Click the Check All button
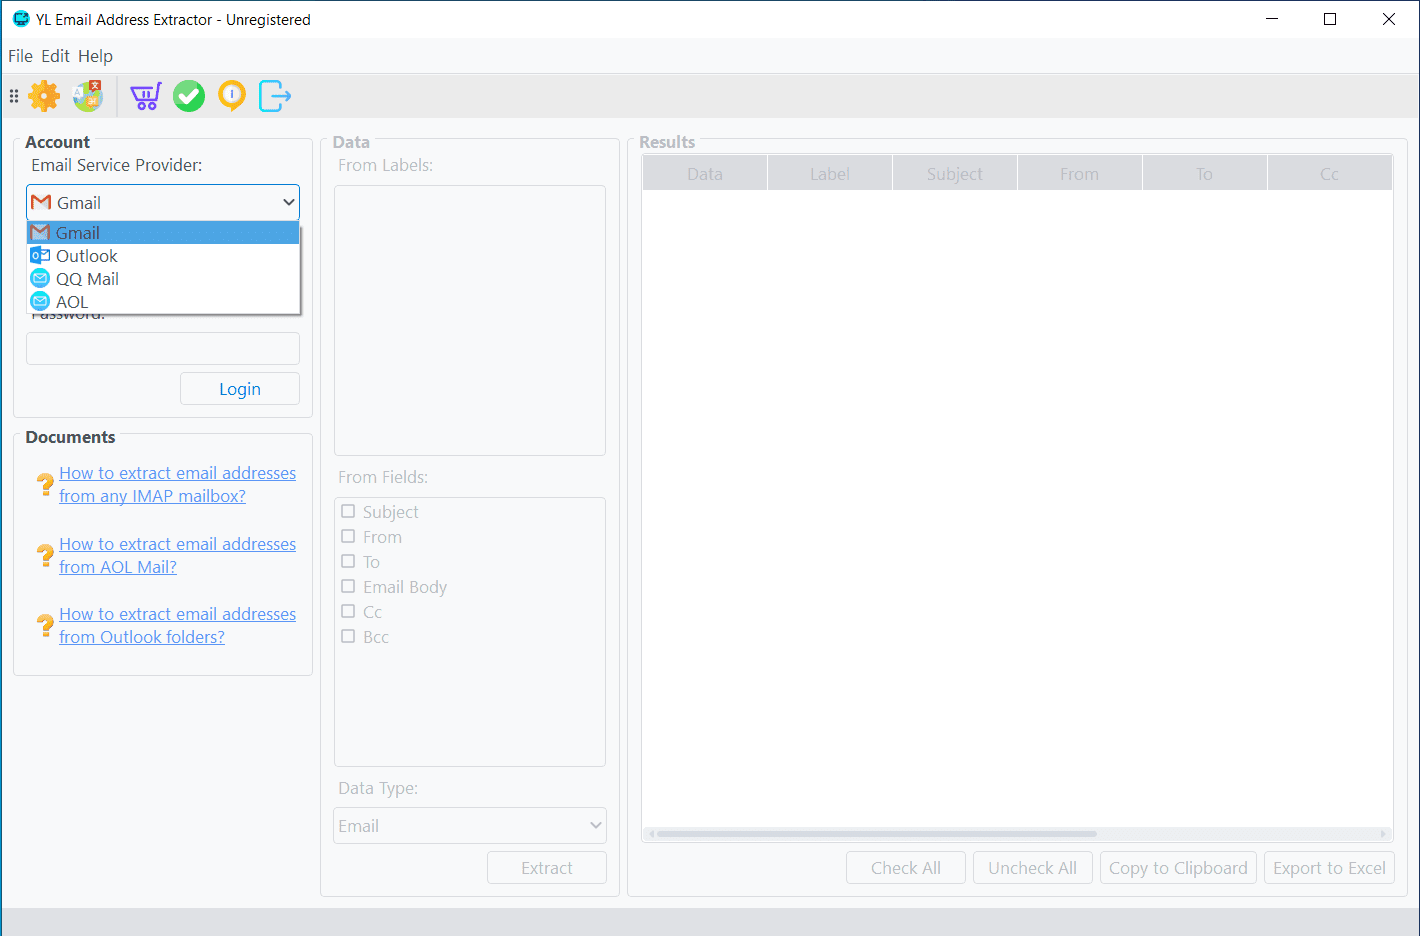Viewport: 1420px width, 936px height. (x=906, y=868)
